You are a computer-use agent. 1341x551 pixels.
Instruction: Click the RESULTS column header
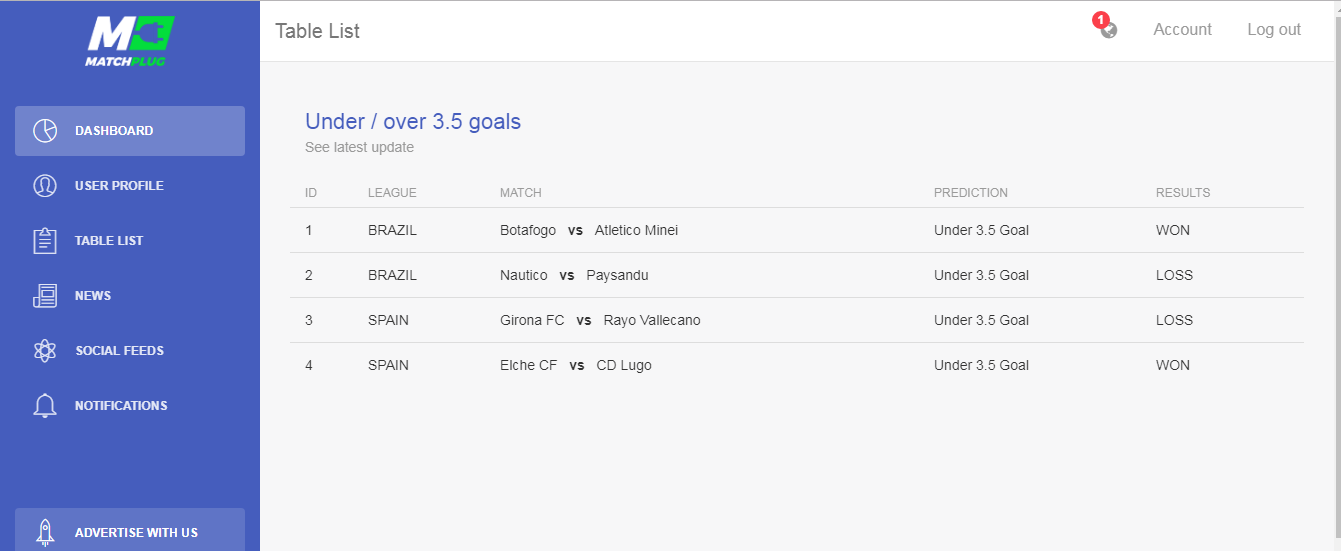point(1183,193)
